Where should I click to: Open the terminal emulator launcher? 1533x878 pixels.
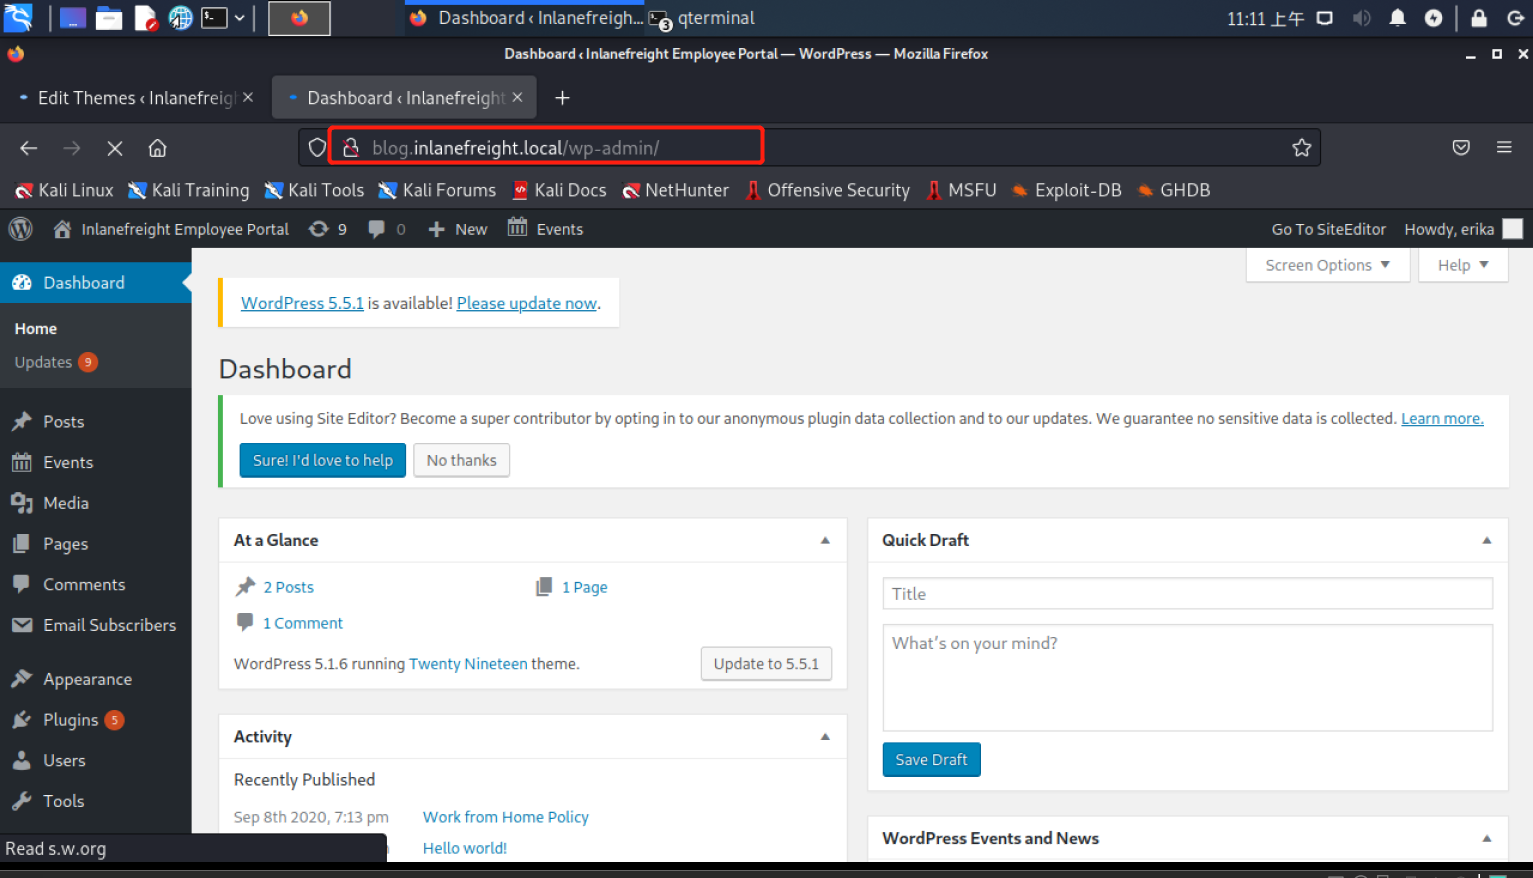click(214, 18)
